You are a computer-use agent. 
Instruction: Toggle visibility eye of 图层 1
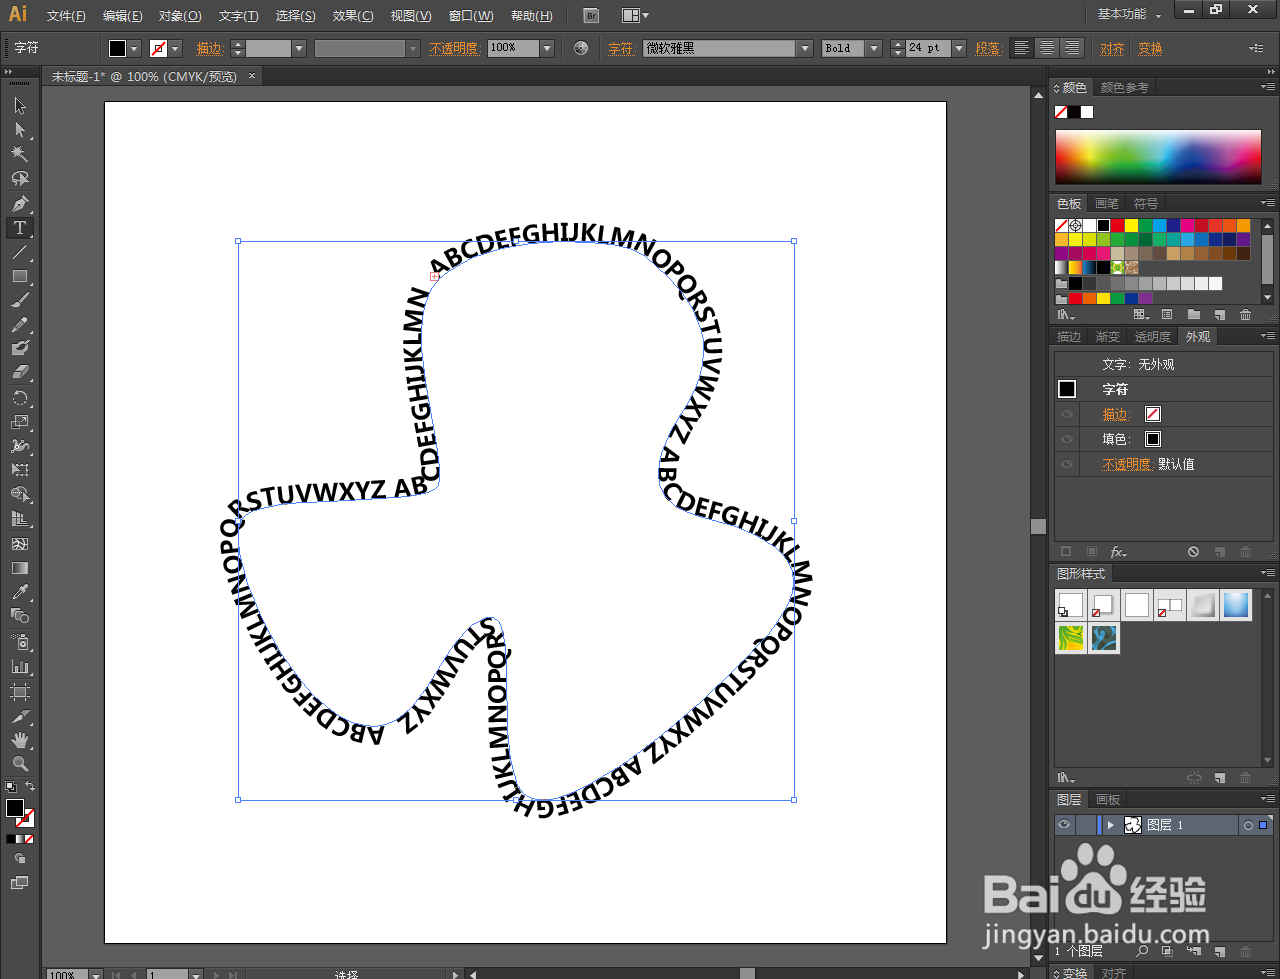(x=1065, y=825)
